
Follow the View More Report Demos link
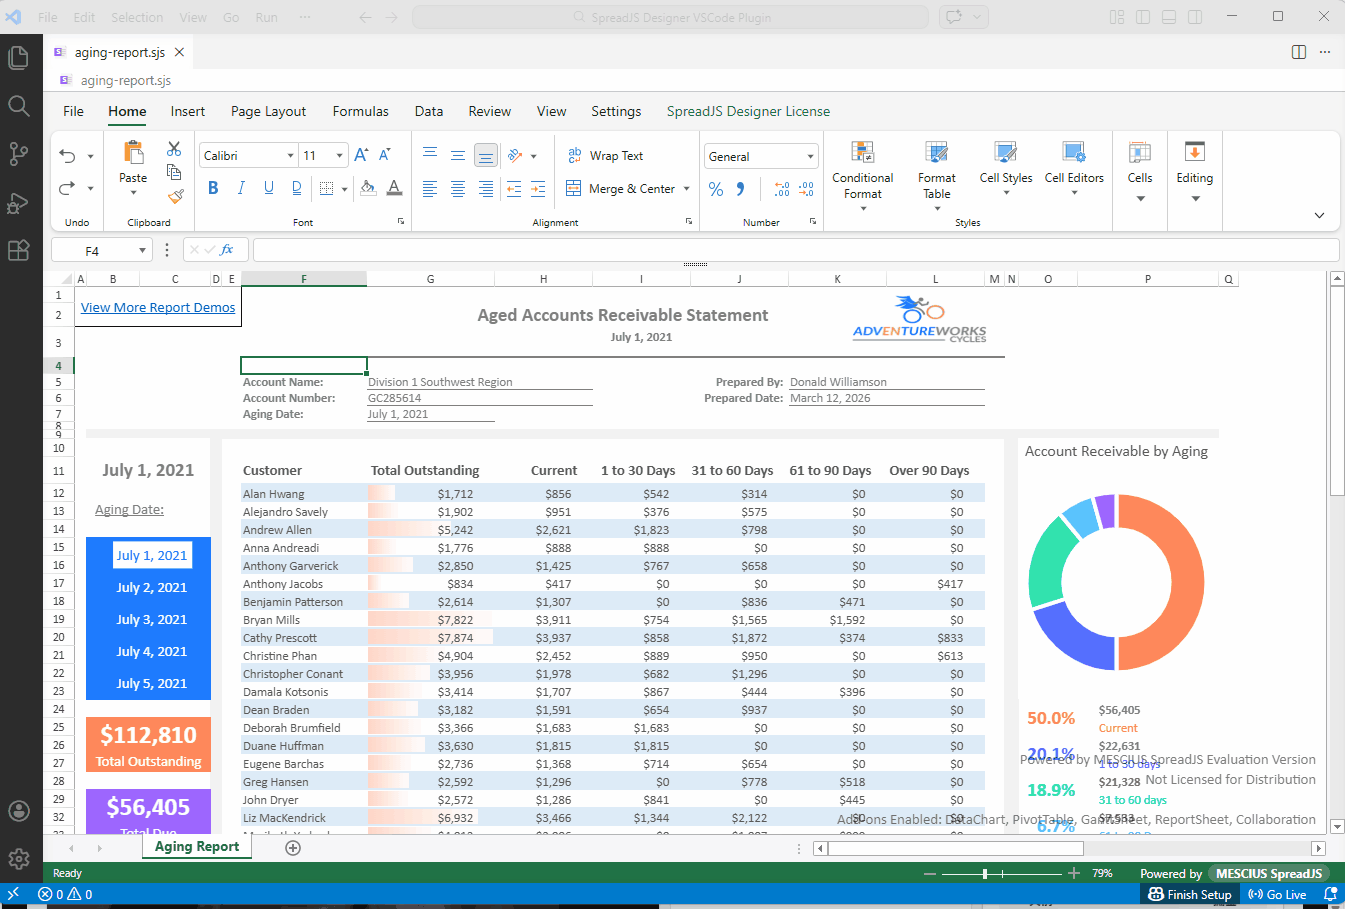158,307
